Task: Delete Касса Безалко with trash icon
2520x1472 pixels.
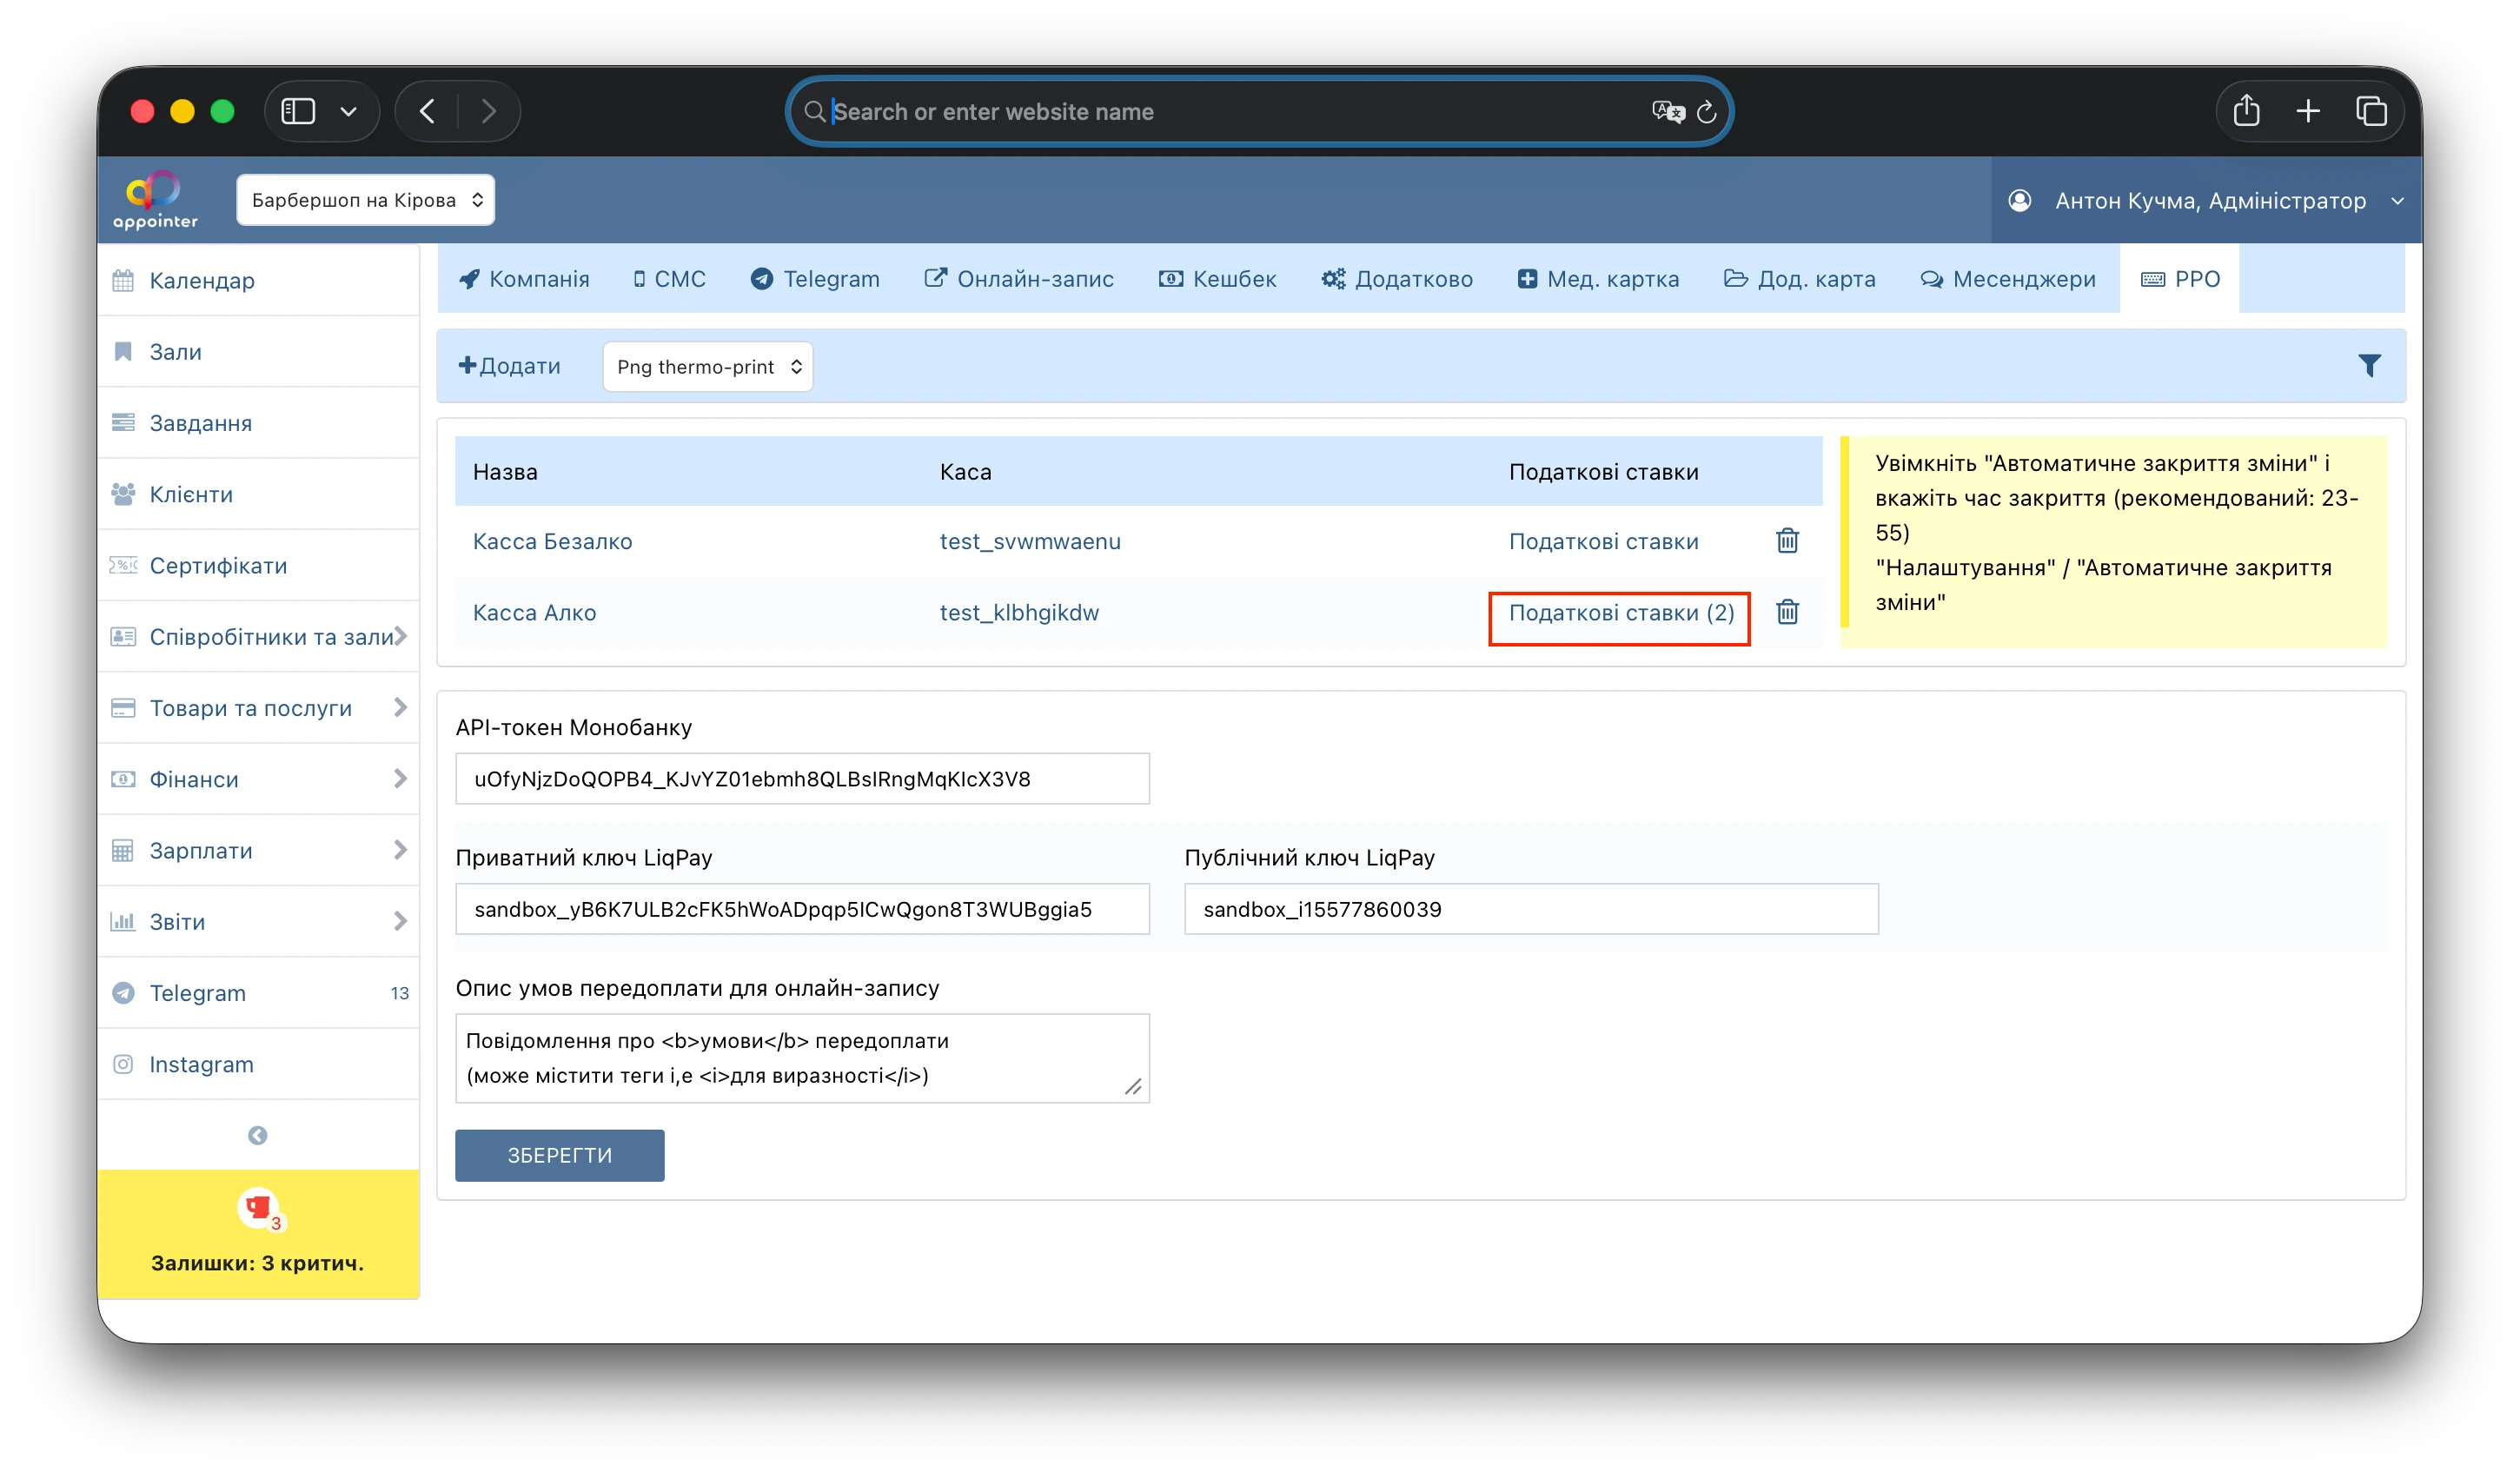Action: click(x=1787, y=541)
